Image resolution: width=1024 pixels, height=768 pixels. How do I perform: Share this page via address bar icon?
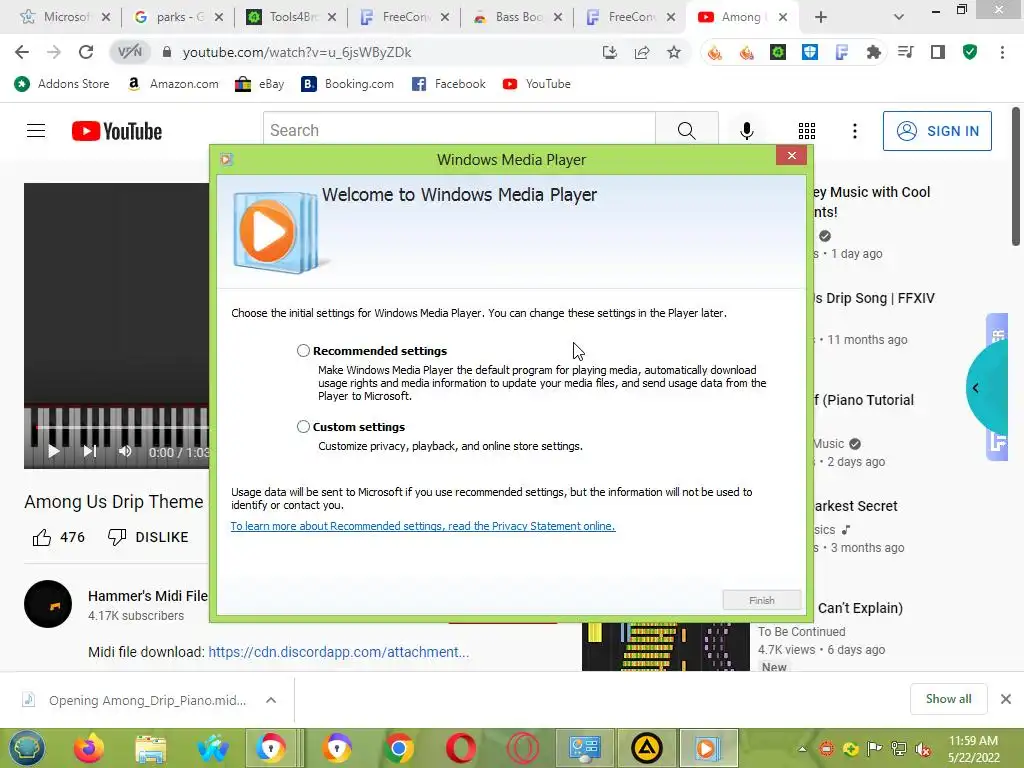(642, 52)
